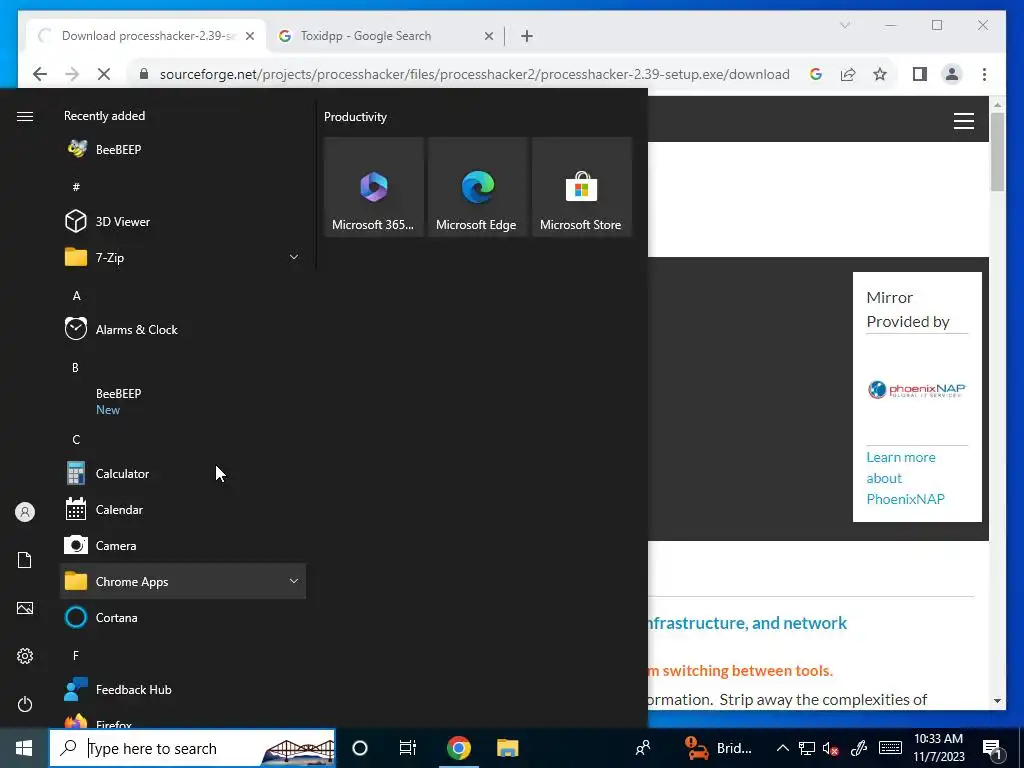
Task: Open Feedback Hub
Action: point(183,690)
